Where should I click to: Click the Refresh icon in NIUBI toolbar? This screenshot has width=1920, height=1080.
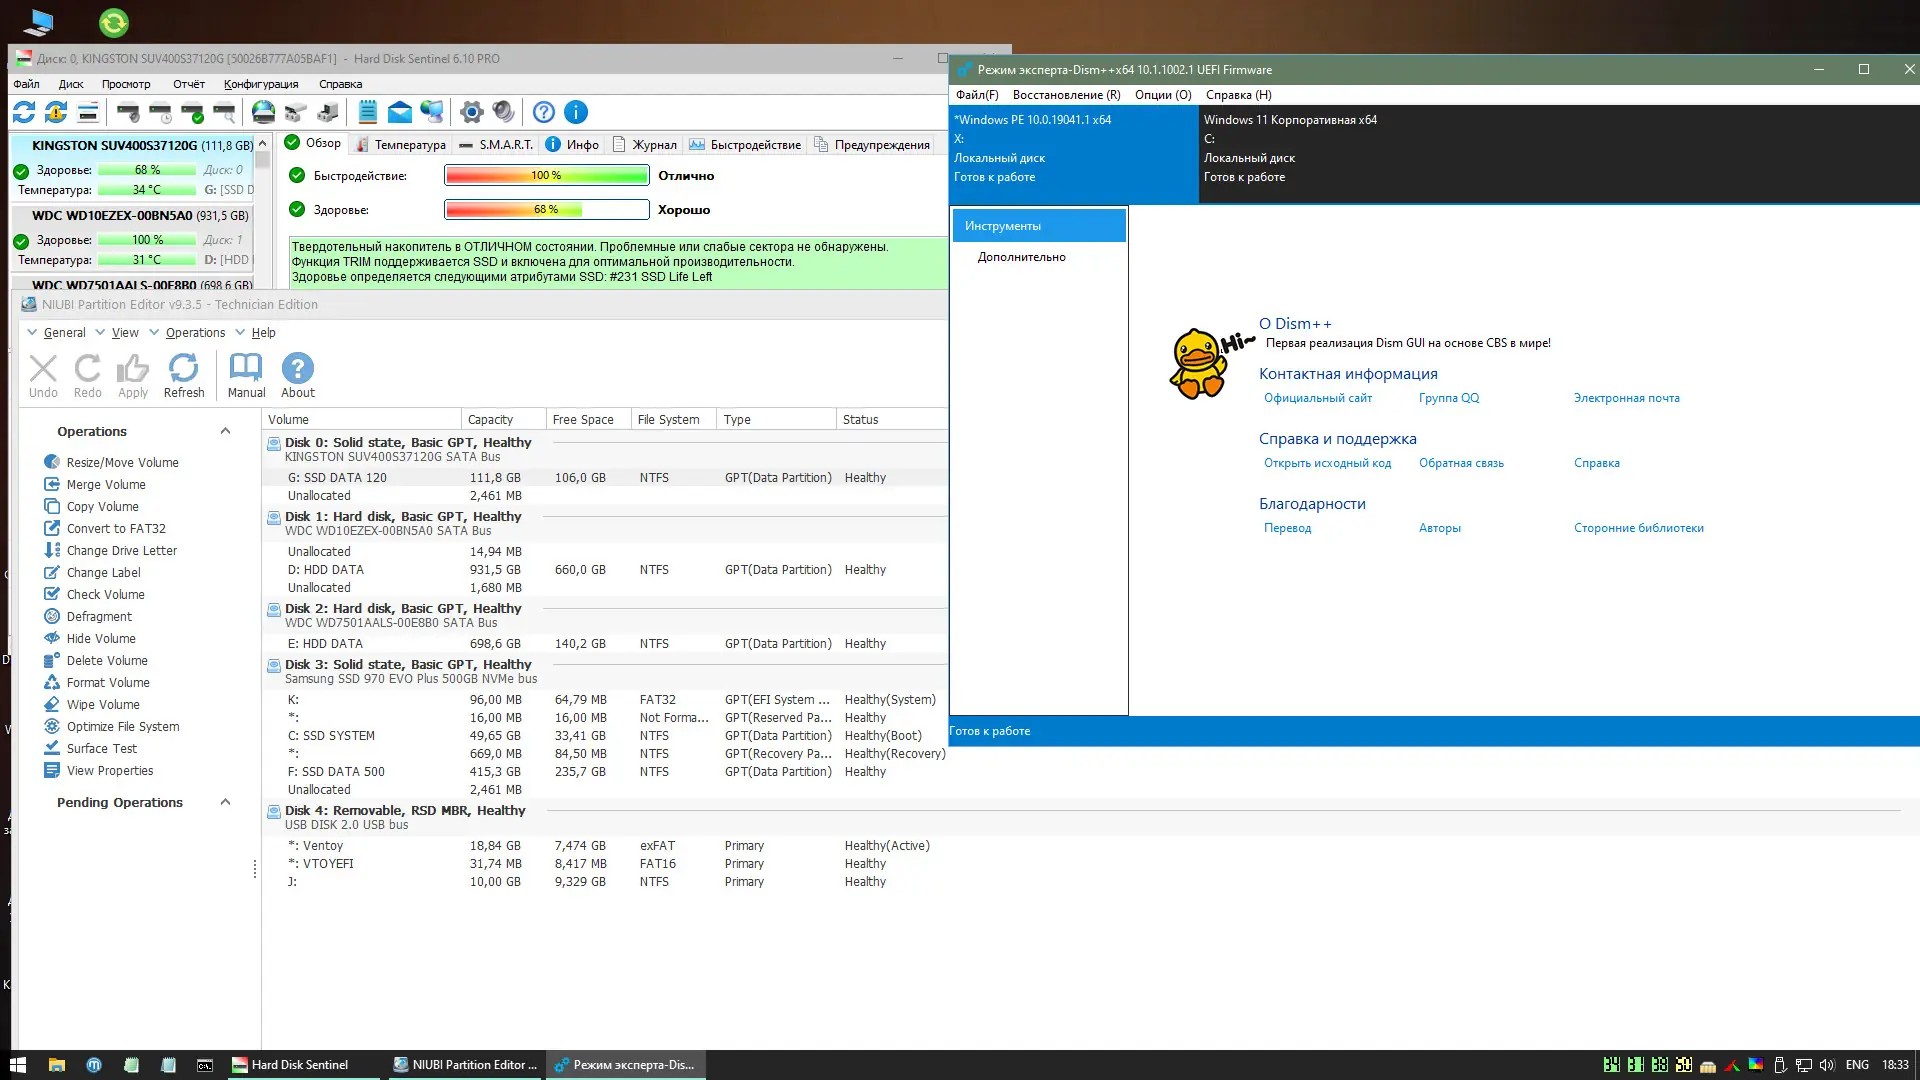tap(184, 376)
